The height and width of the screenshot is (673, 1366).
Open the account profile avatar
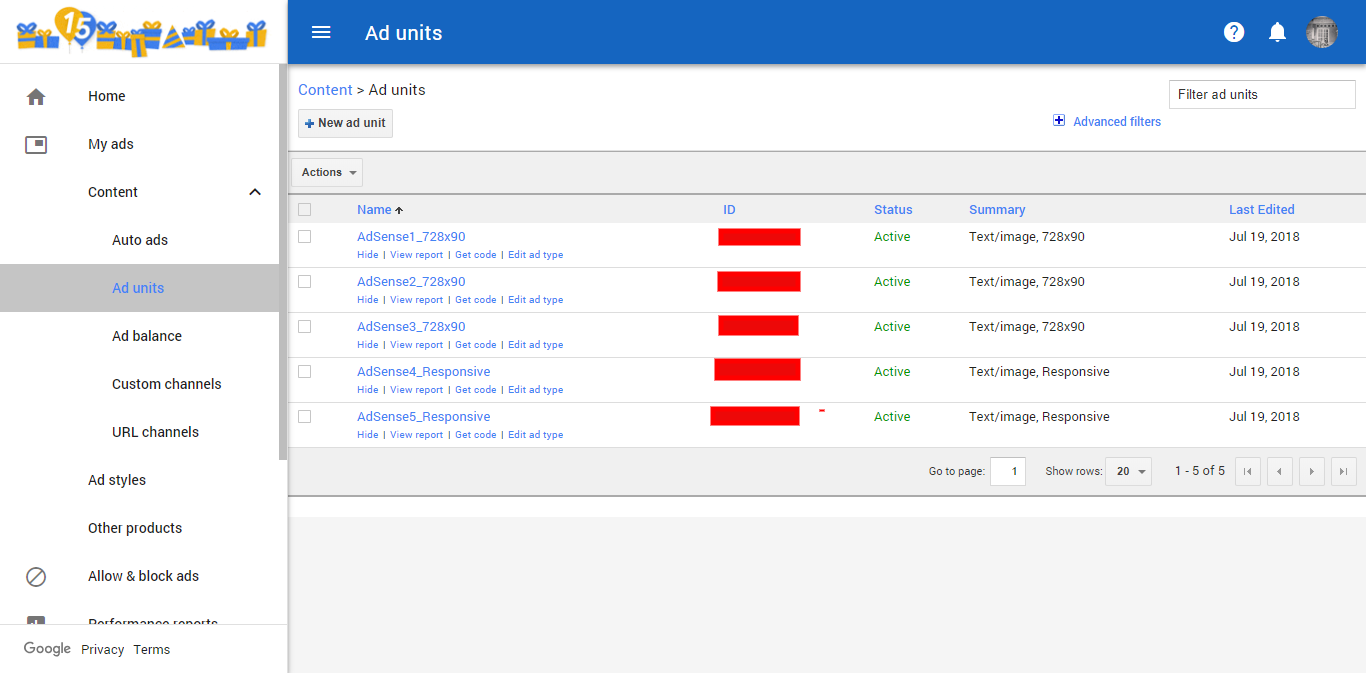pos(1322,32)
